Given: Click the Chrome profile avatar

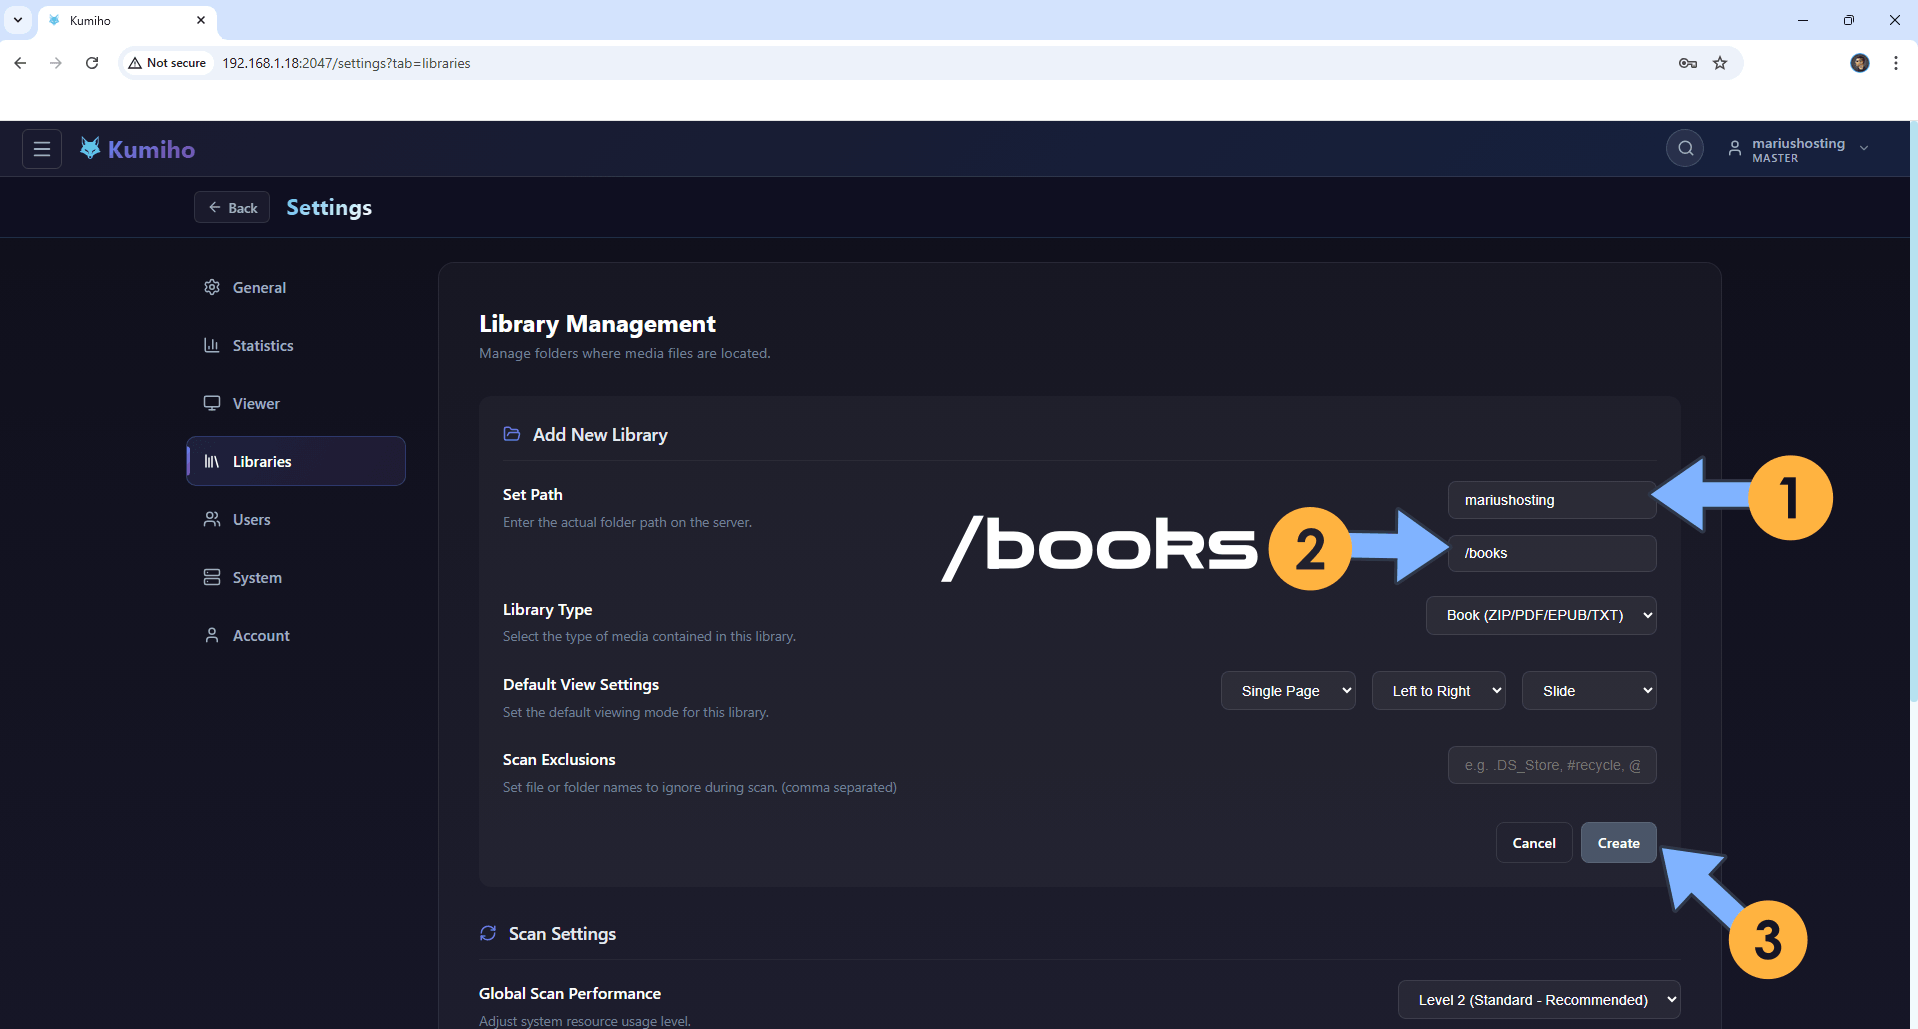Looking at the screenshot, I should (x=1860, y=63).
